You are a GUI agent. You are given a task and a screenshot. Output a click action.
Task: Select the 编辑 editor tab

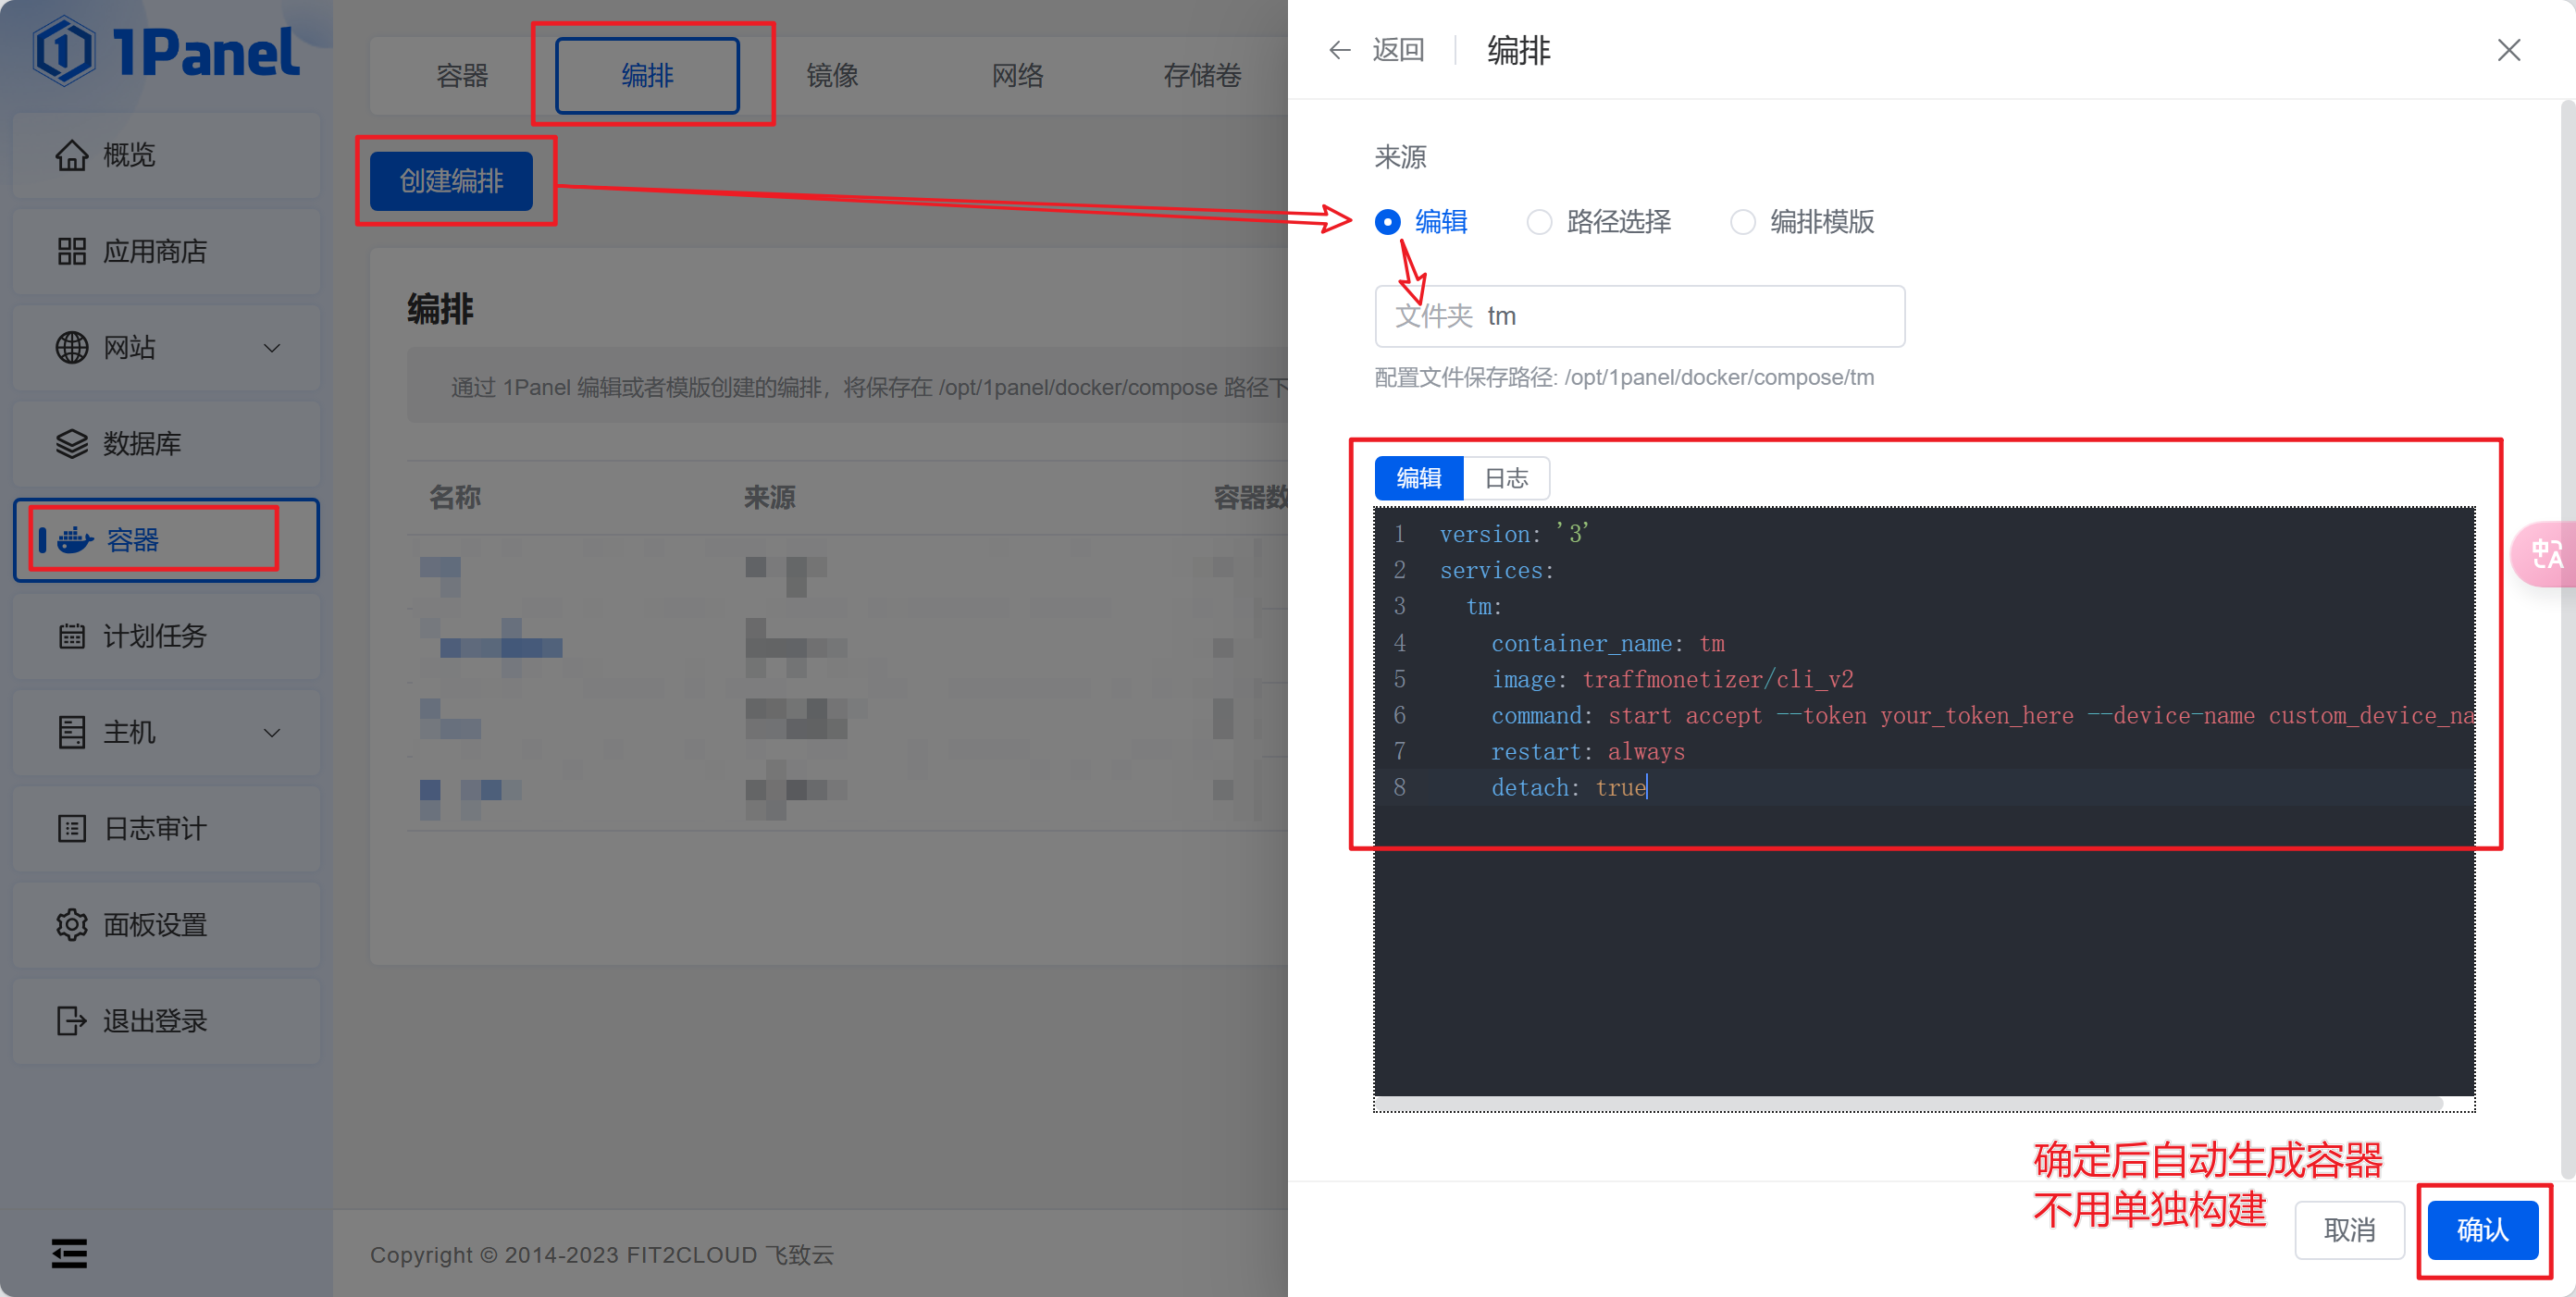tap(1419, 478)
